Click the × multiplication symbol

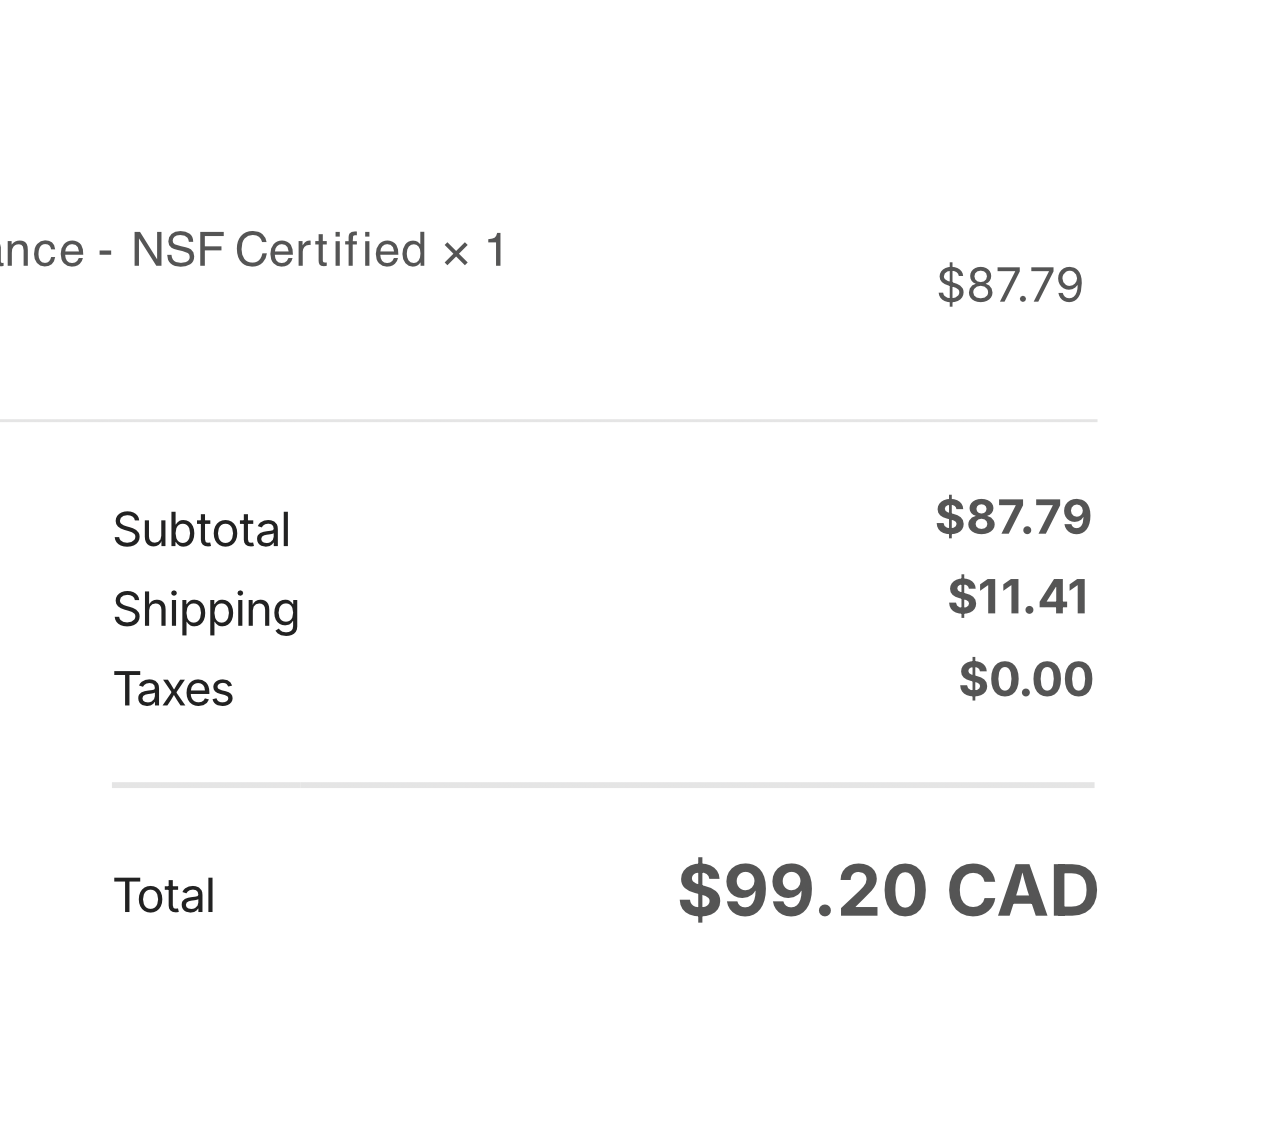click(456, 252)
